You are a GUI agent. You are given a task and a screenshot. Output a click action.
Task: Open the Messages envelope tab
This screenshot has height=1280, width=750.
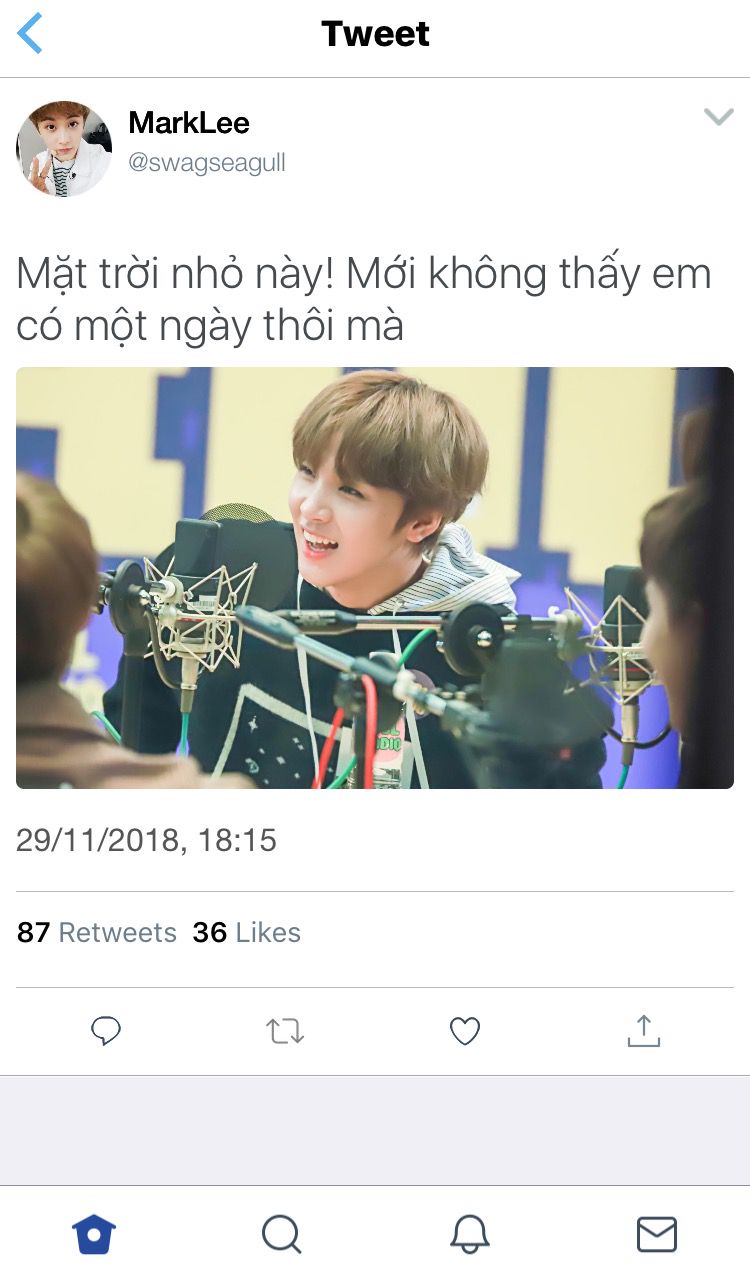coord(657,1234)
